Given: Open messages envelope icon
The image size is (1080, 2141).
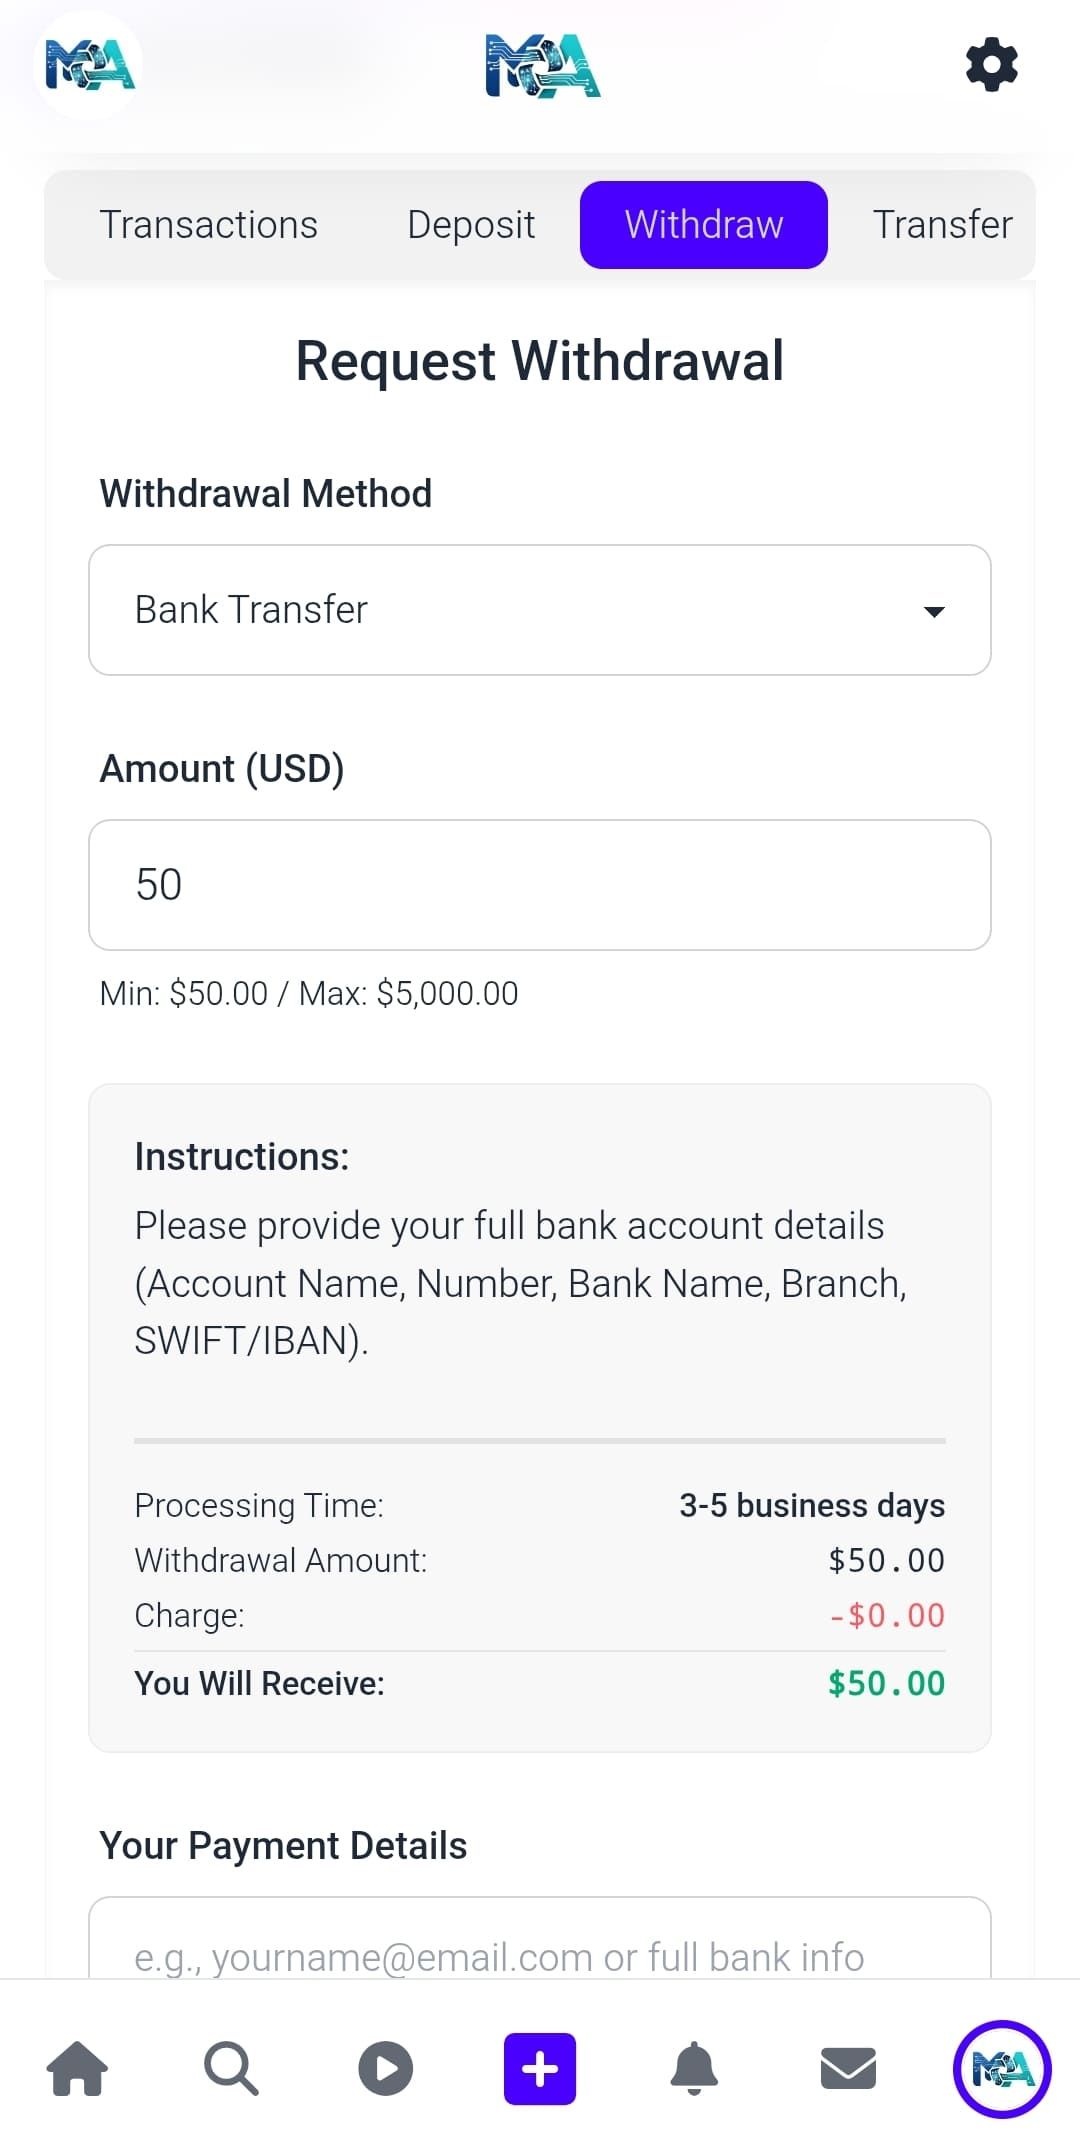Looking at the screenshot, I should coord(848,2068).
